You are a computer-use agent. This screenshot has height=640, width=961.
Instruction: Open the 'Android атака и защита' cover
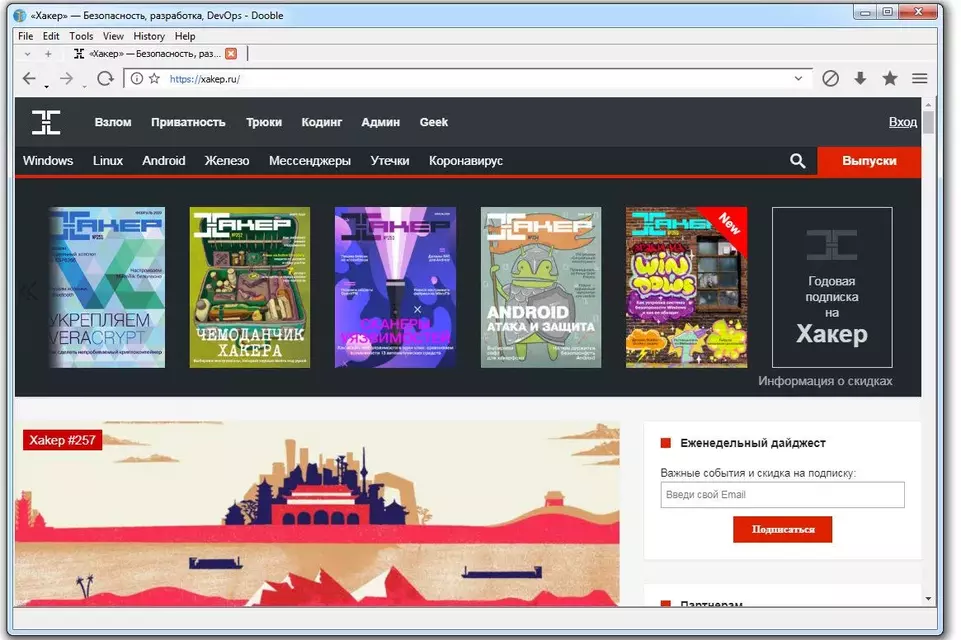(x=541, y=288)
